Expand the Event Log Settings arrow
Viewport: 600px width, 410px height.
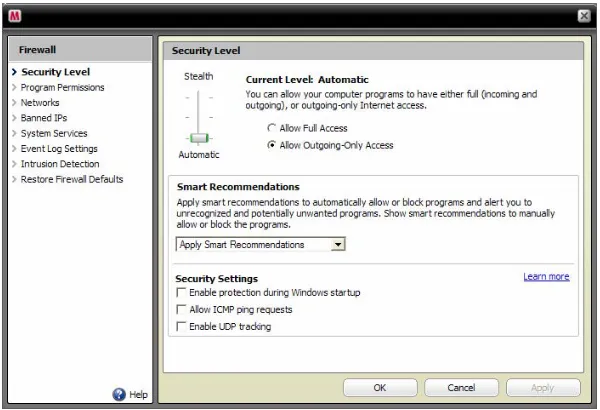coord(15,149)
